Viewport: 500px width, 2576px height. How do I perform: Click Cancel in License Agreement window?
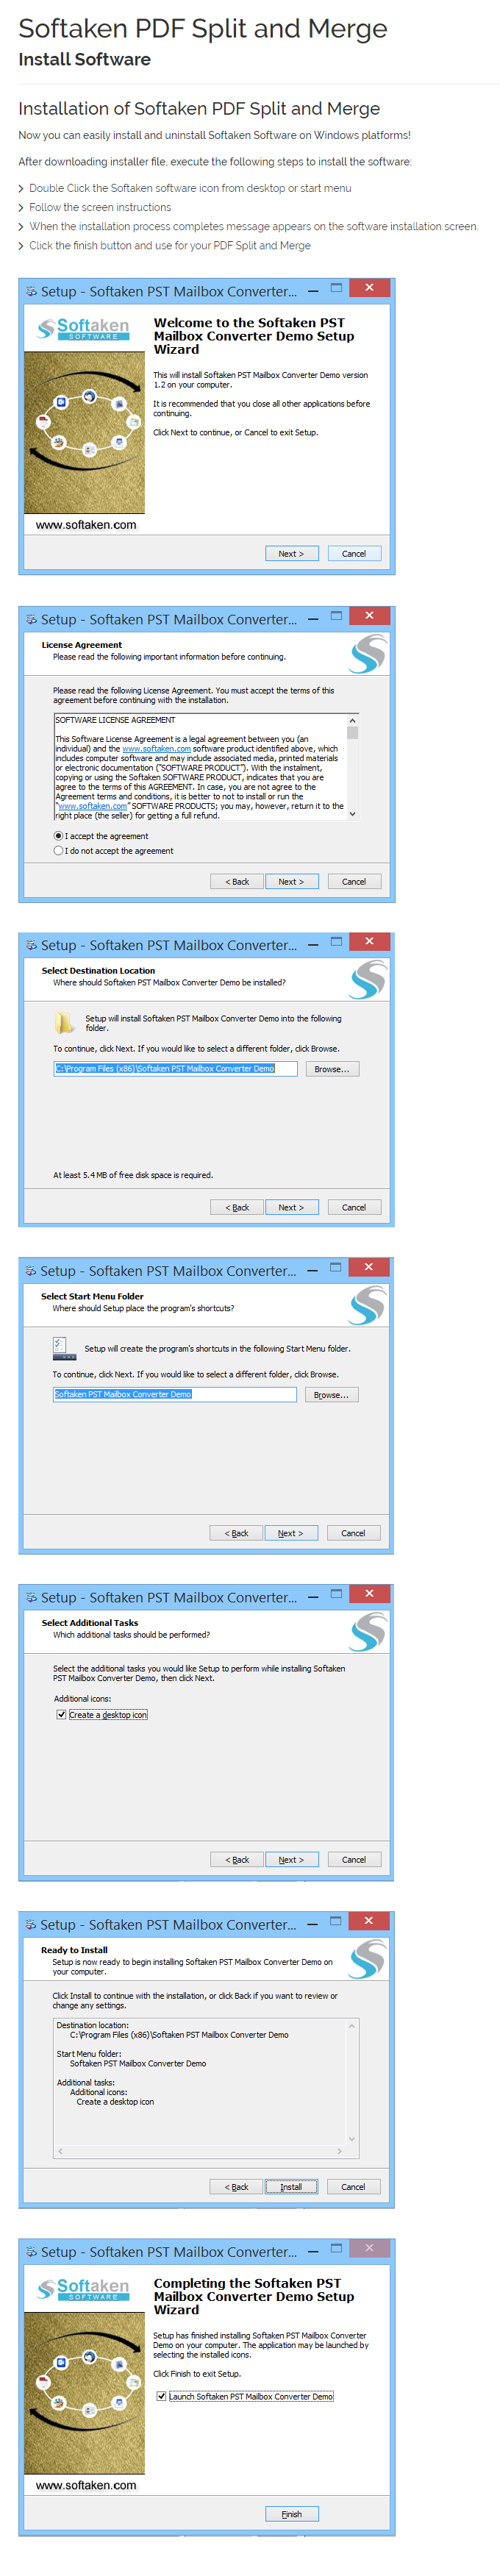pos(354,881)
